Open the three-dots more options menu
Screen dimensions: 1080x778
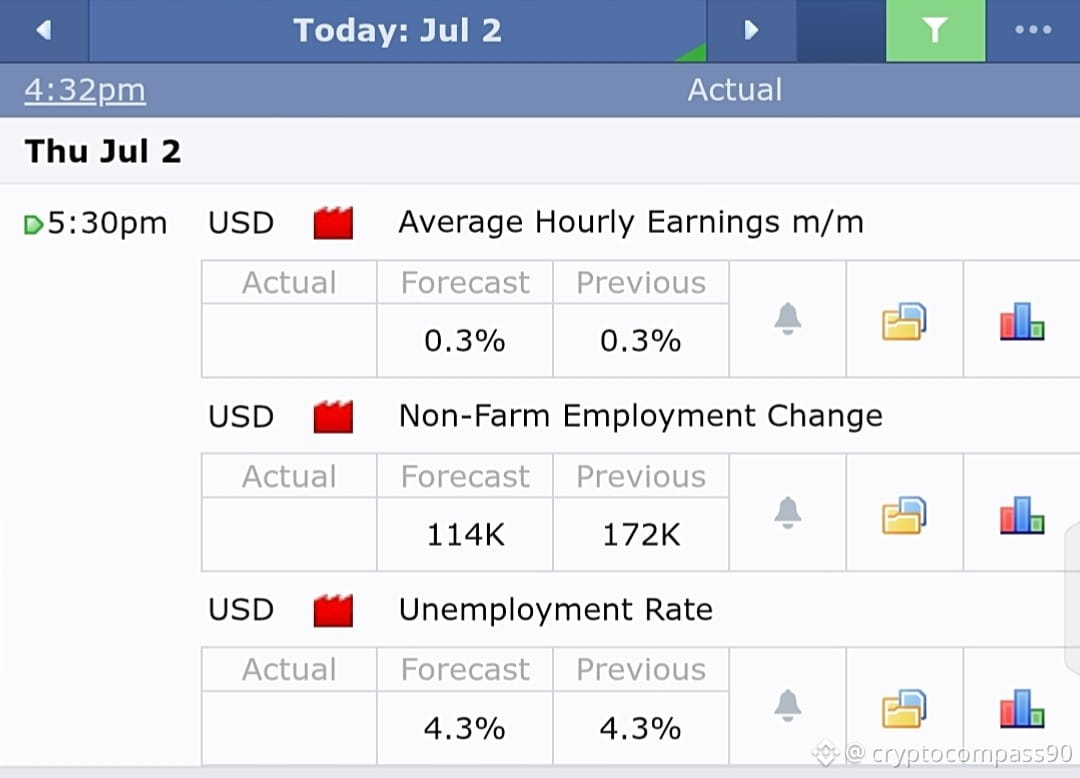1032,30
